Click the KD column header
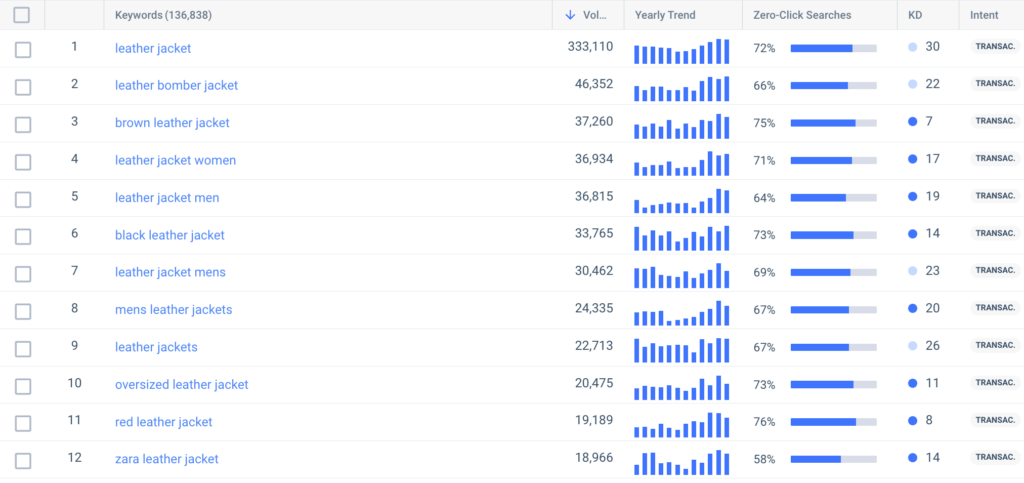1024x483 pixels. [915, 15]
